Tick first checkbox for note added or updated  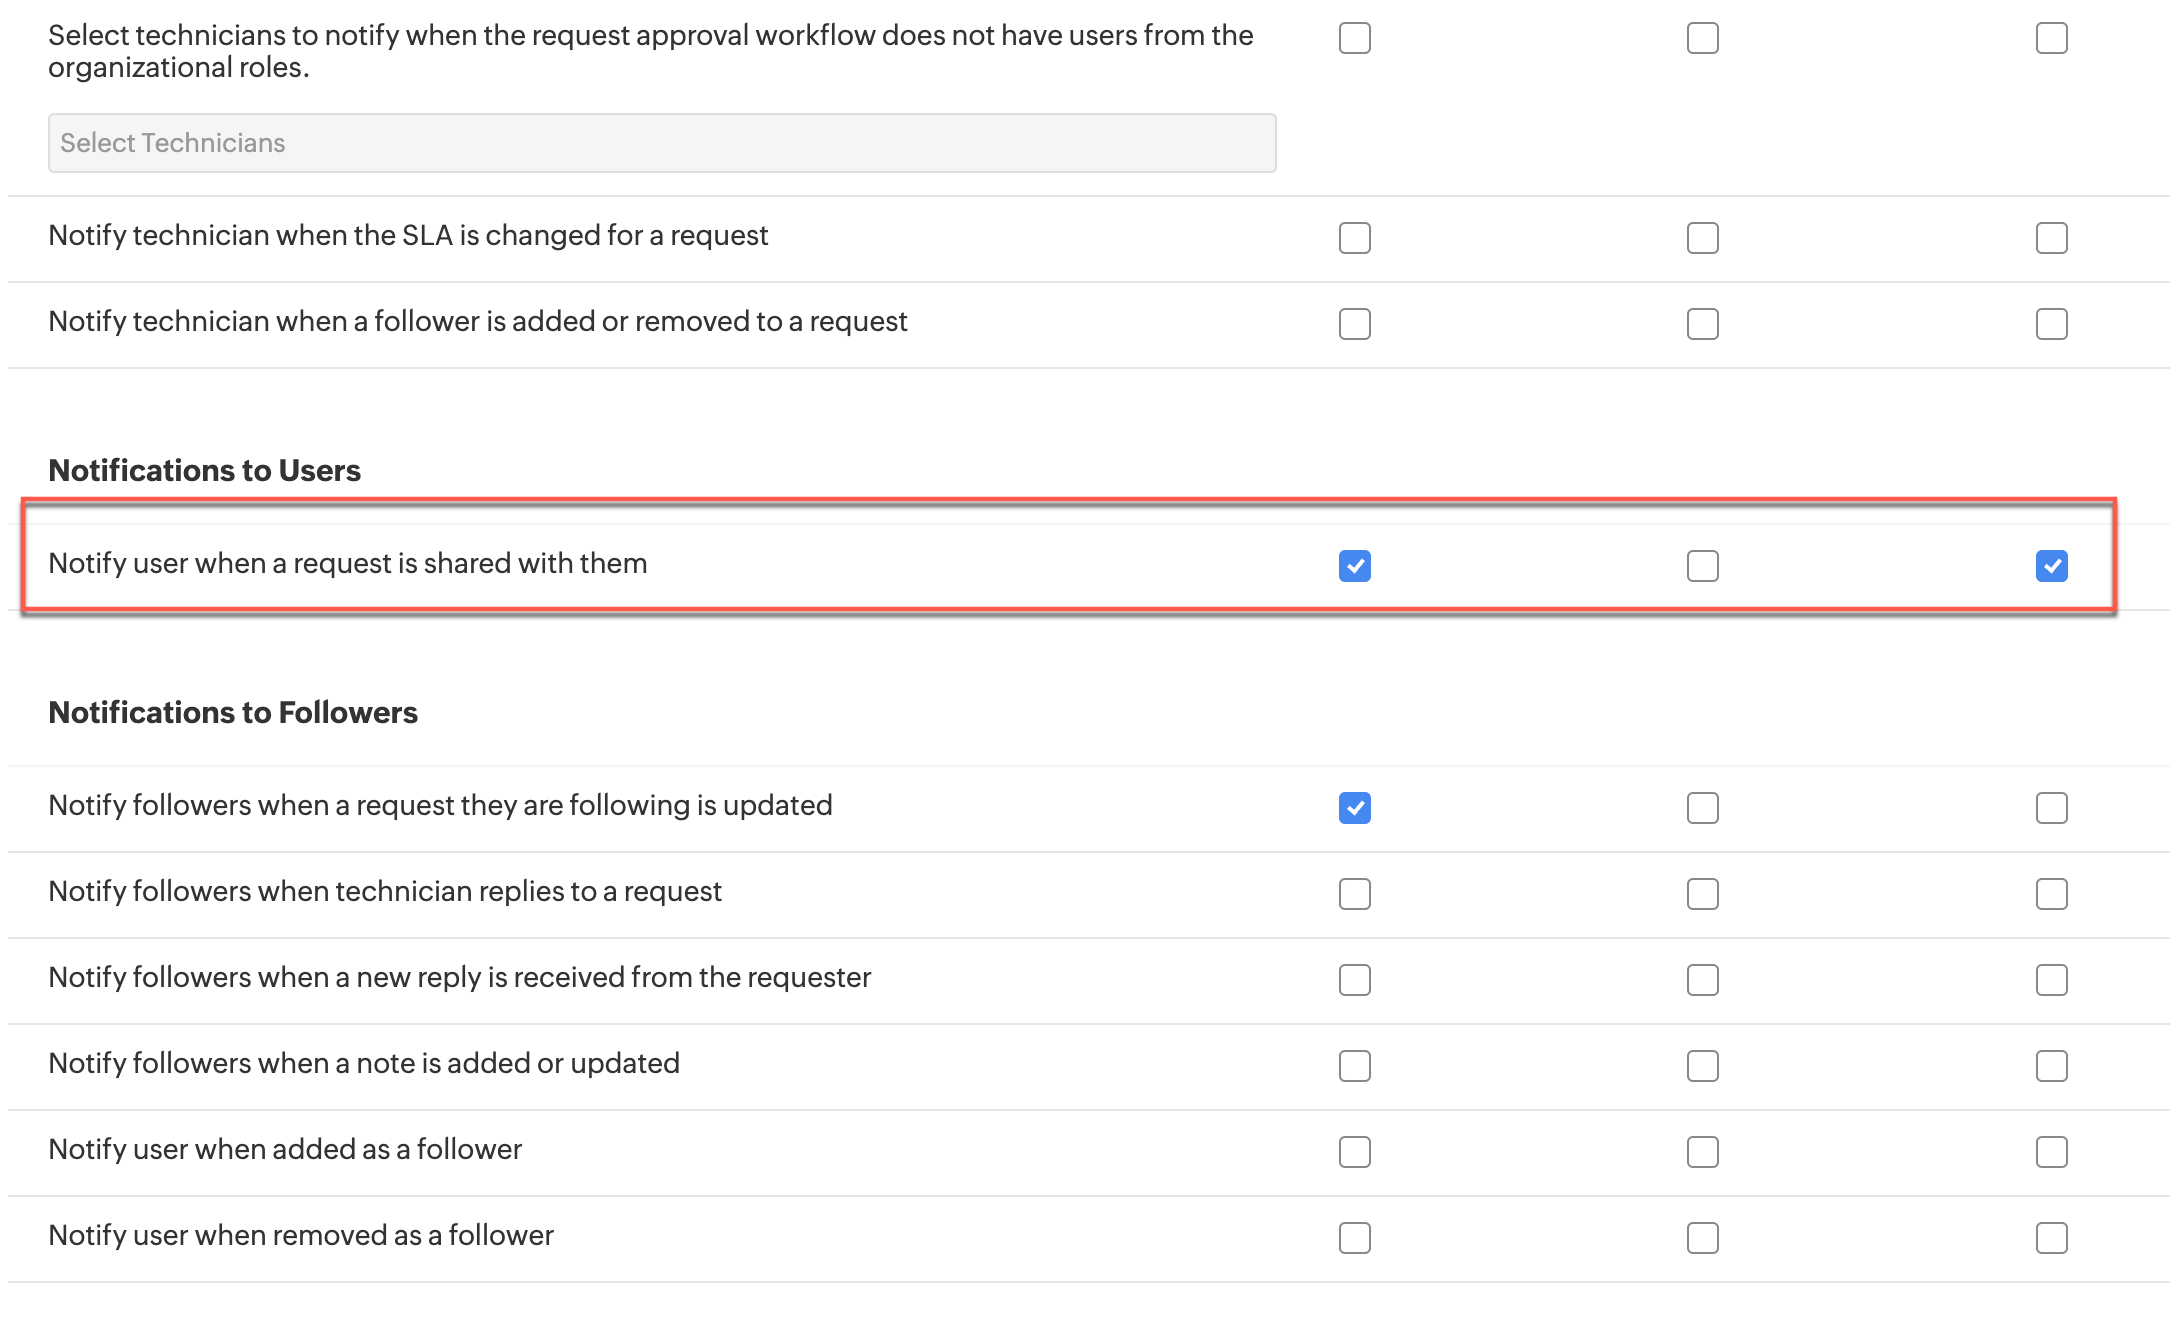coord(1354,1066)
